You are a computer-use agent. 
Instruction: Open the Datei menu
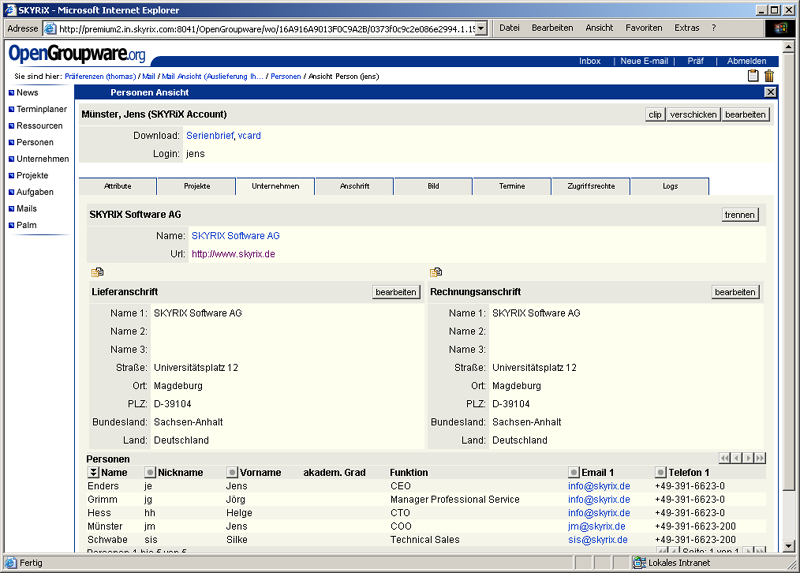pos(509,28)
